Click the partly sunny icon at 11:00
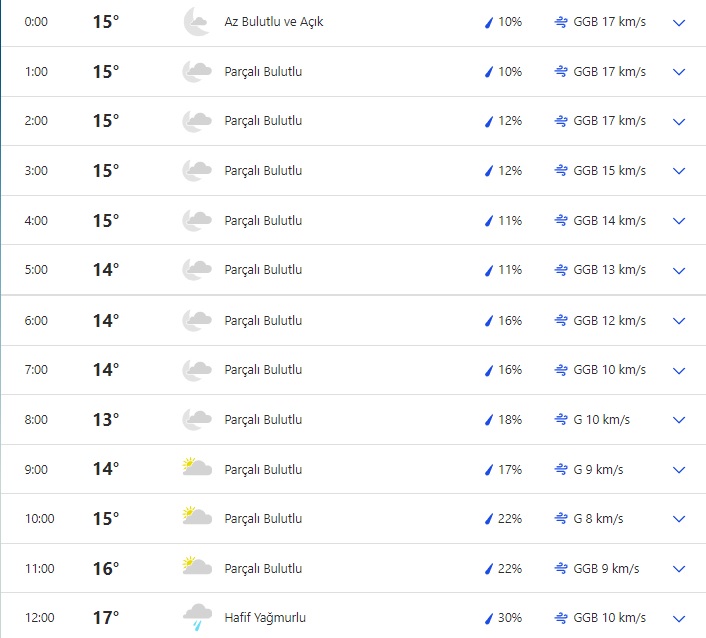706x638 pixels. [196, 568]
